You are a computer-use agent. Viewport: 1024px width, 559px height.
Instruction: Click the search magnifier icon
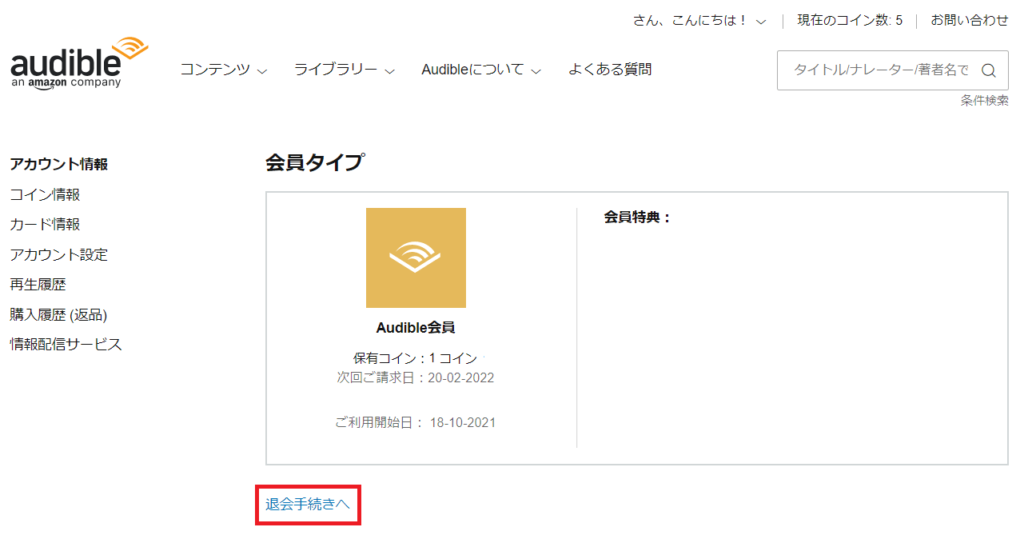pos(988,70)
